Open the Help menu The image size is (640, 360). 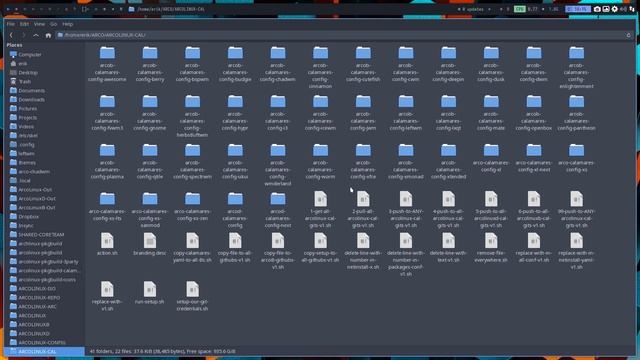tap(68, 24)
